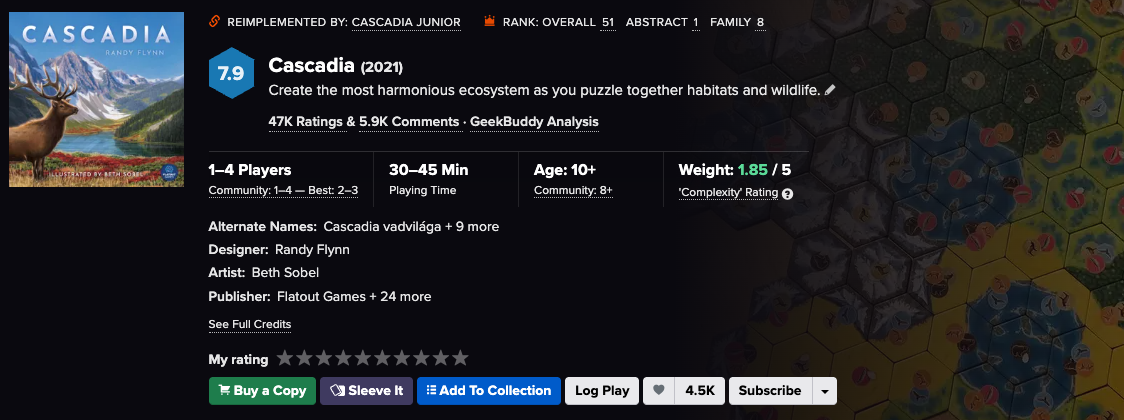Click the complexity rating help question icon
The width and height of the screenshot is (1124, 420).
(x=788, y=194)
